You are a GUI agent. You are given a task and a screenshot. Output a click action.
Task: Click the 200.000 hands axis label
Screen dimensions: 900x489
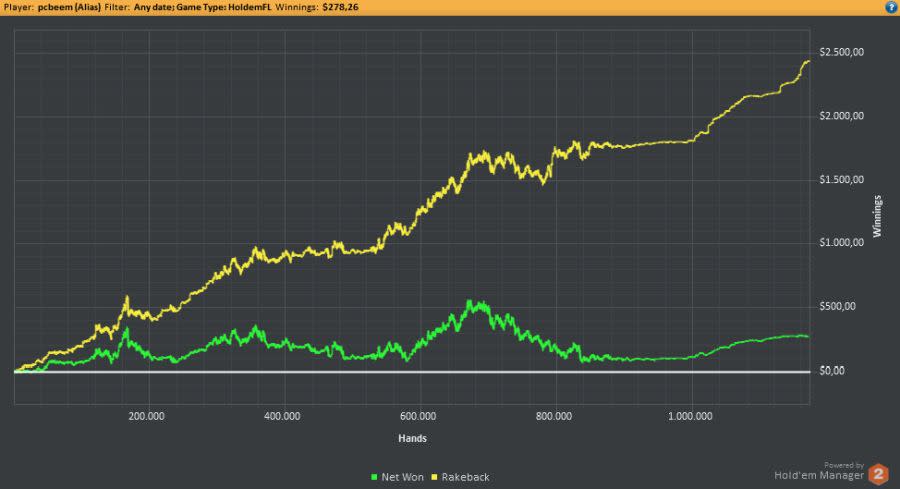pyautogui.click(x=146, y=416)
